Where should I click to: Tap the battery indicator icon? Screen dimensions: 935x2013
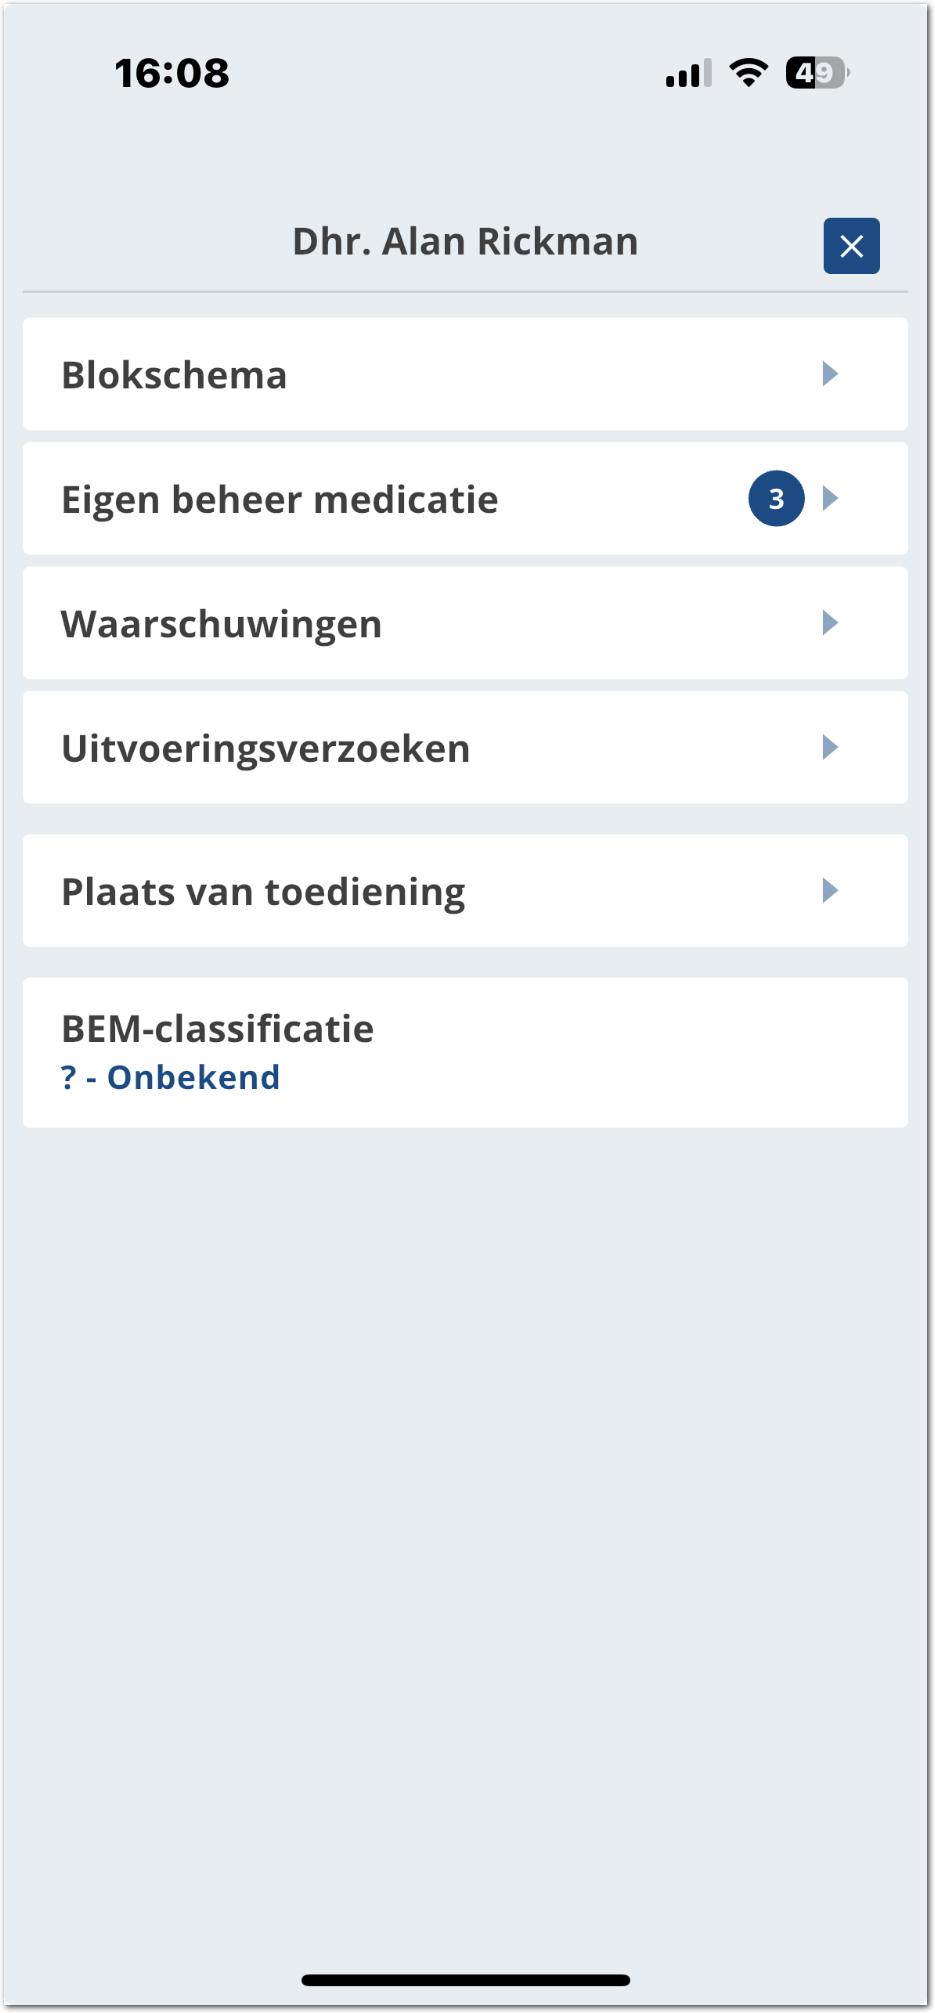[817, 72]
